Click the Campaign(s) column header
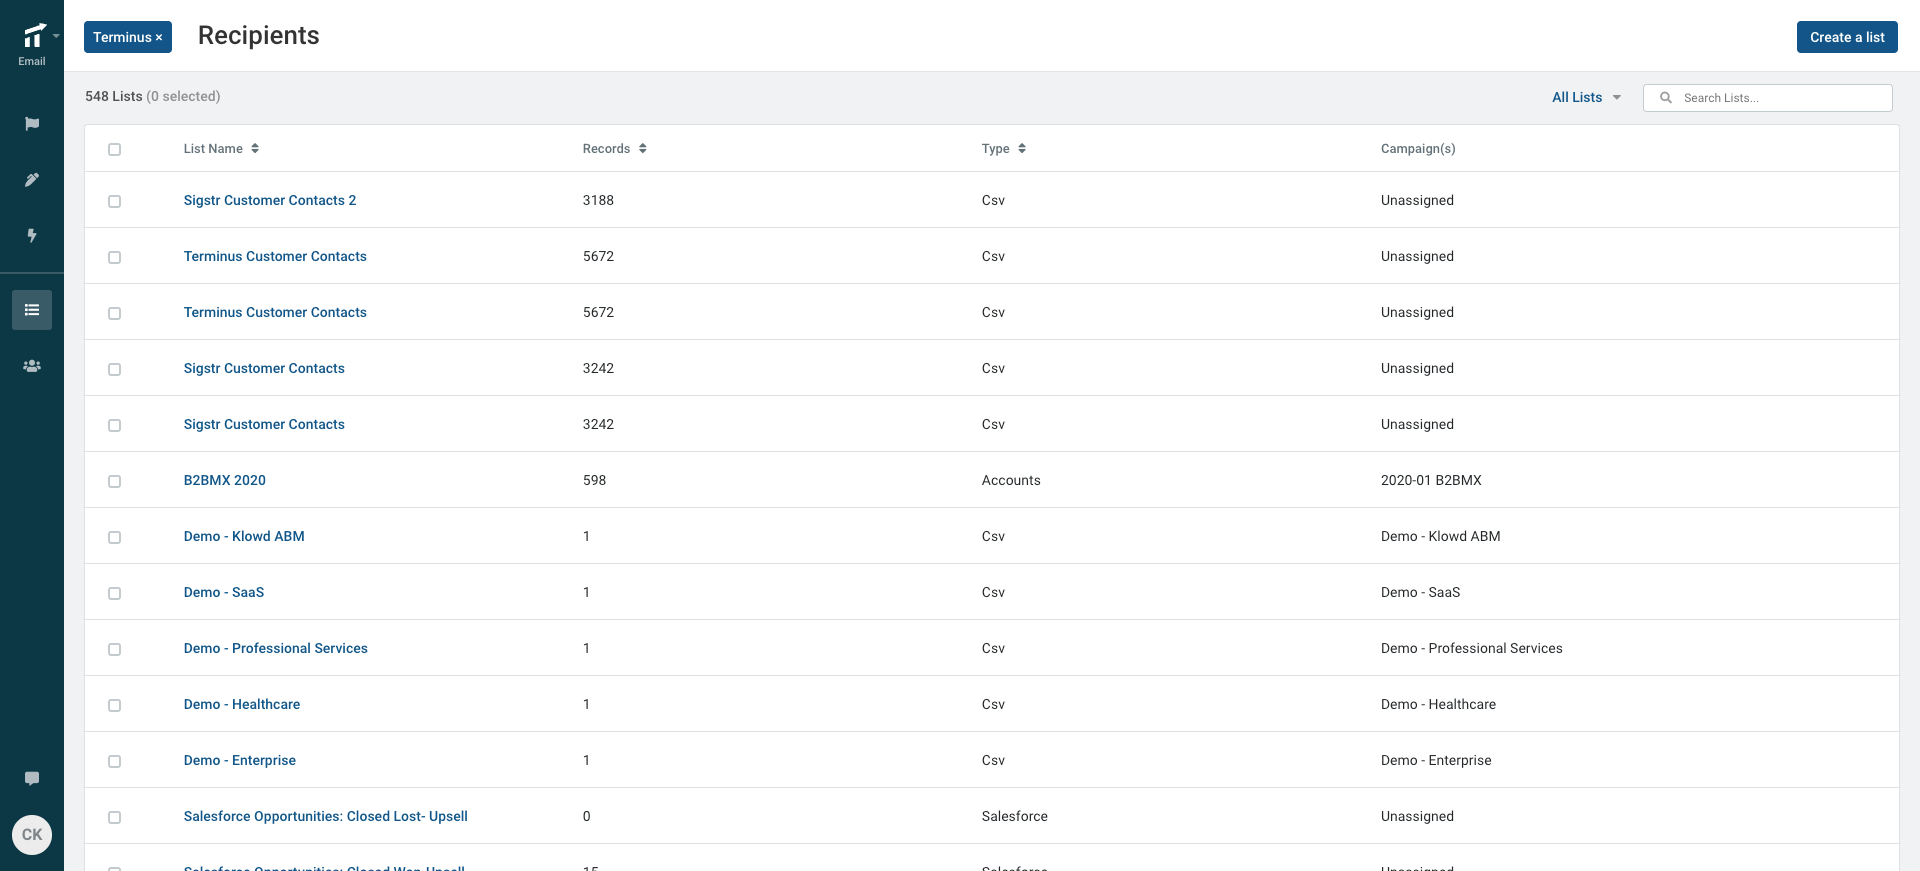1920x871 pixels. (1418, 149)
